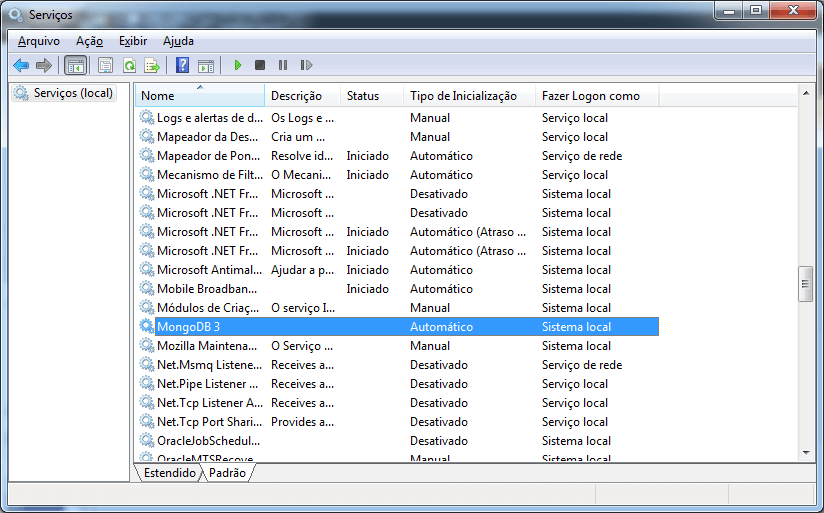Click 'Serviço de rede' in Net.Msmq row
The width and height of the screenshot is (824, 513).
click(582, 365)
